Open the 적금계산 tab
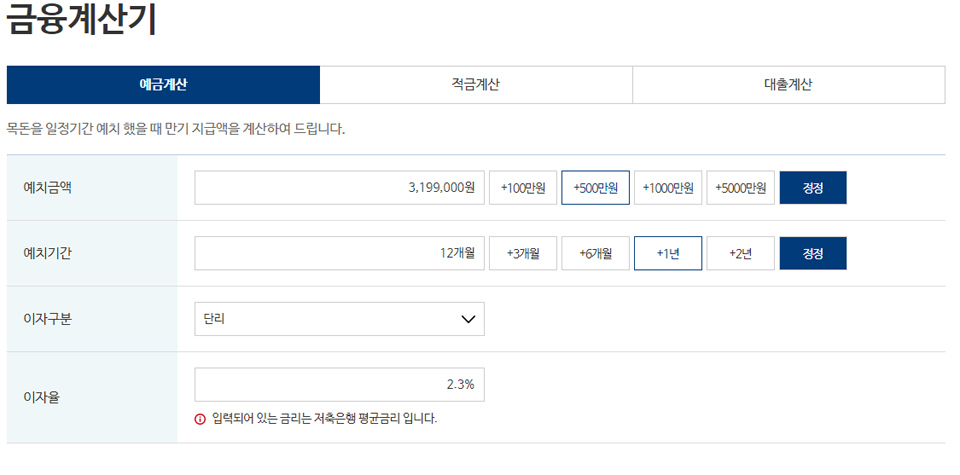960x475 pixels. (x=476, y=85)
